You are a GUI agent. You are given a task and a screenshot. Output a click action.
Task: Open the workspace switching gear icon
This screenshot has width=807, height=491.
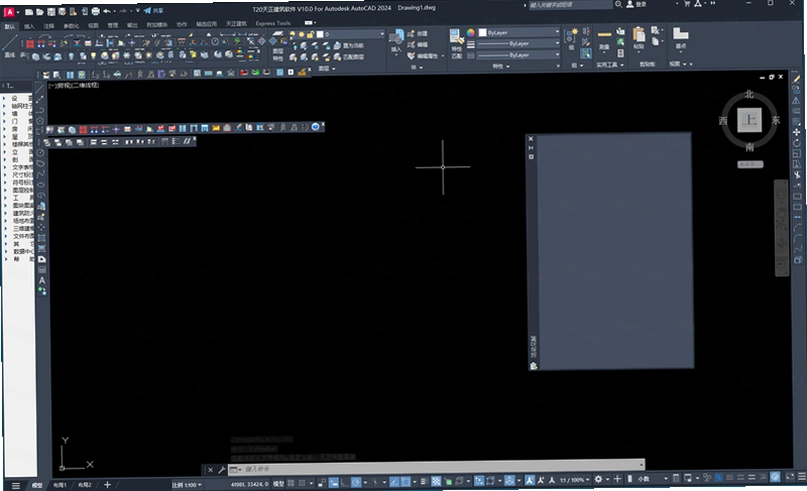coord(598,479)
